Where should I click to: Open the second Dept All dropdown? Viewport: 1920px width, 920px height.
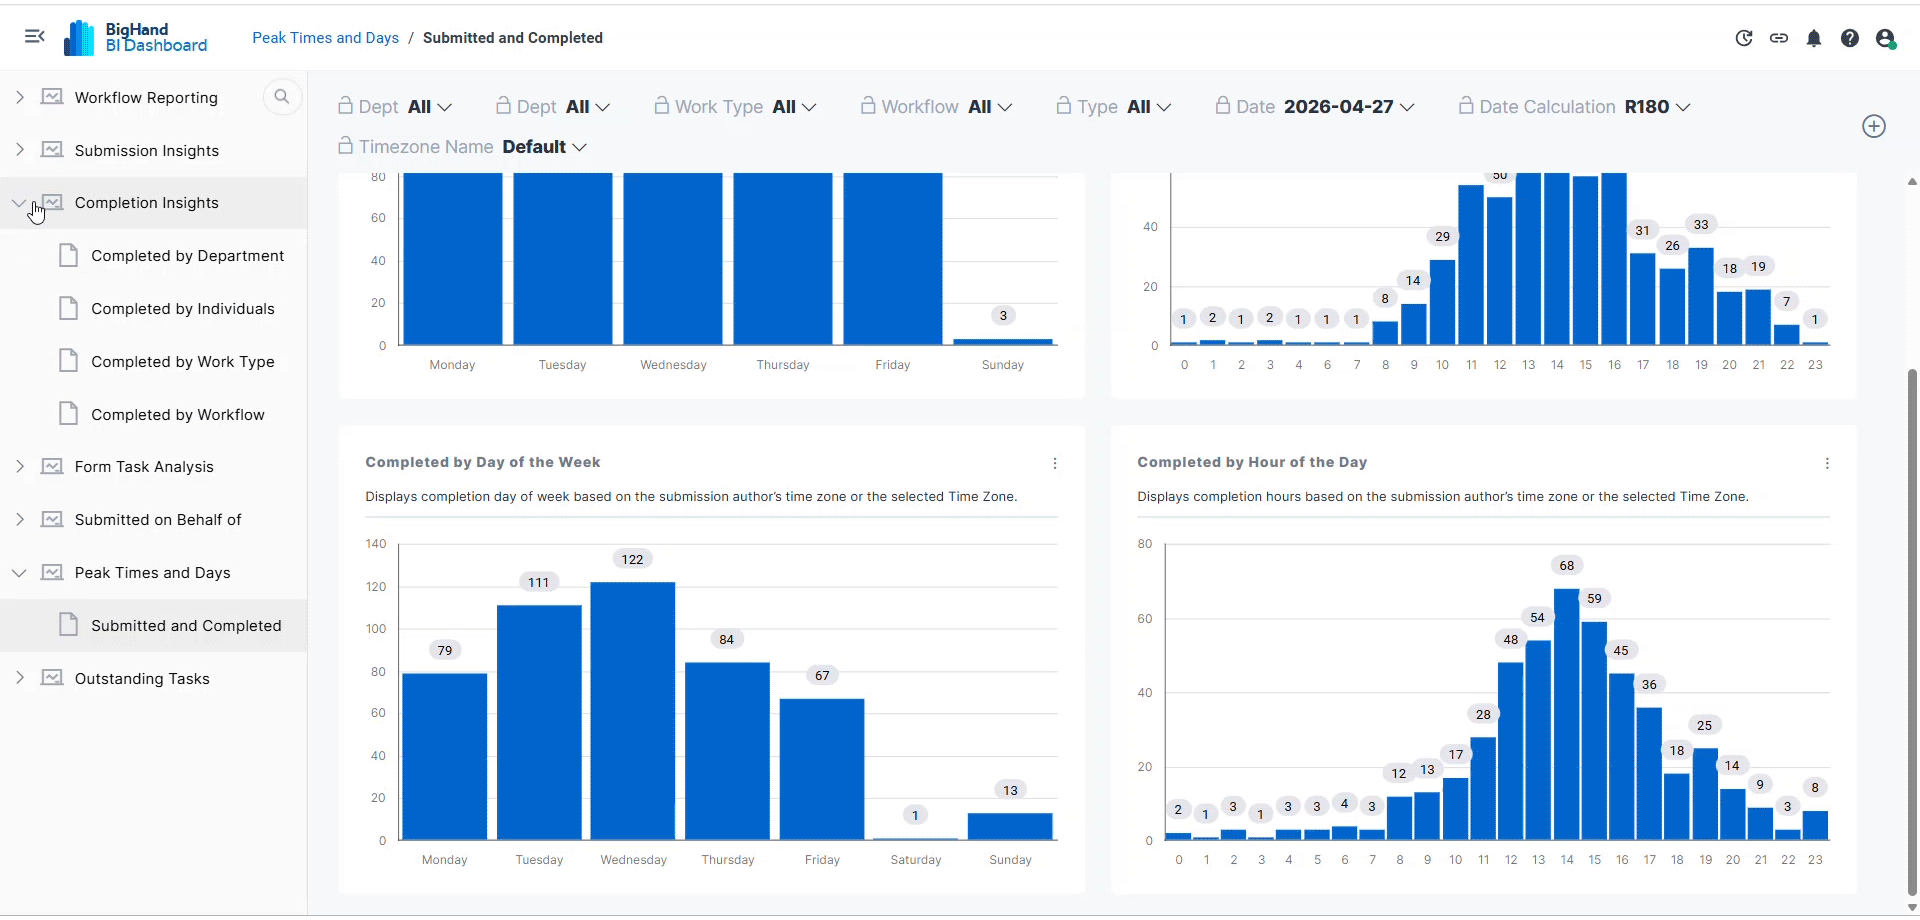pos(588,107)
